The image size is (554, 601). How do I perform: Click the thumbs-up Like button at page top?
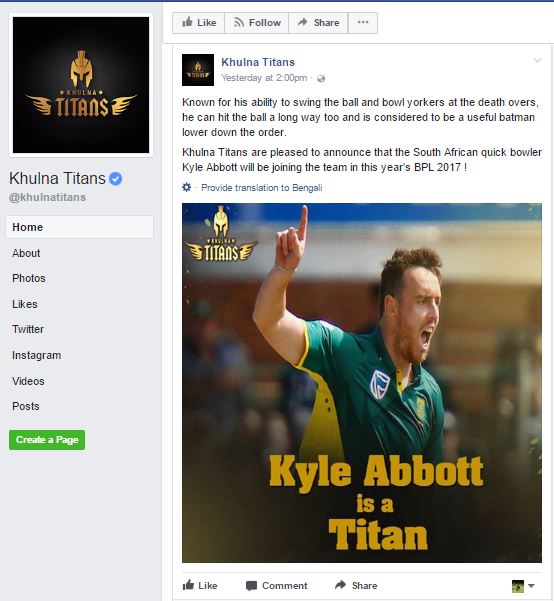point(199,23)
